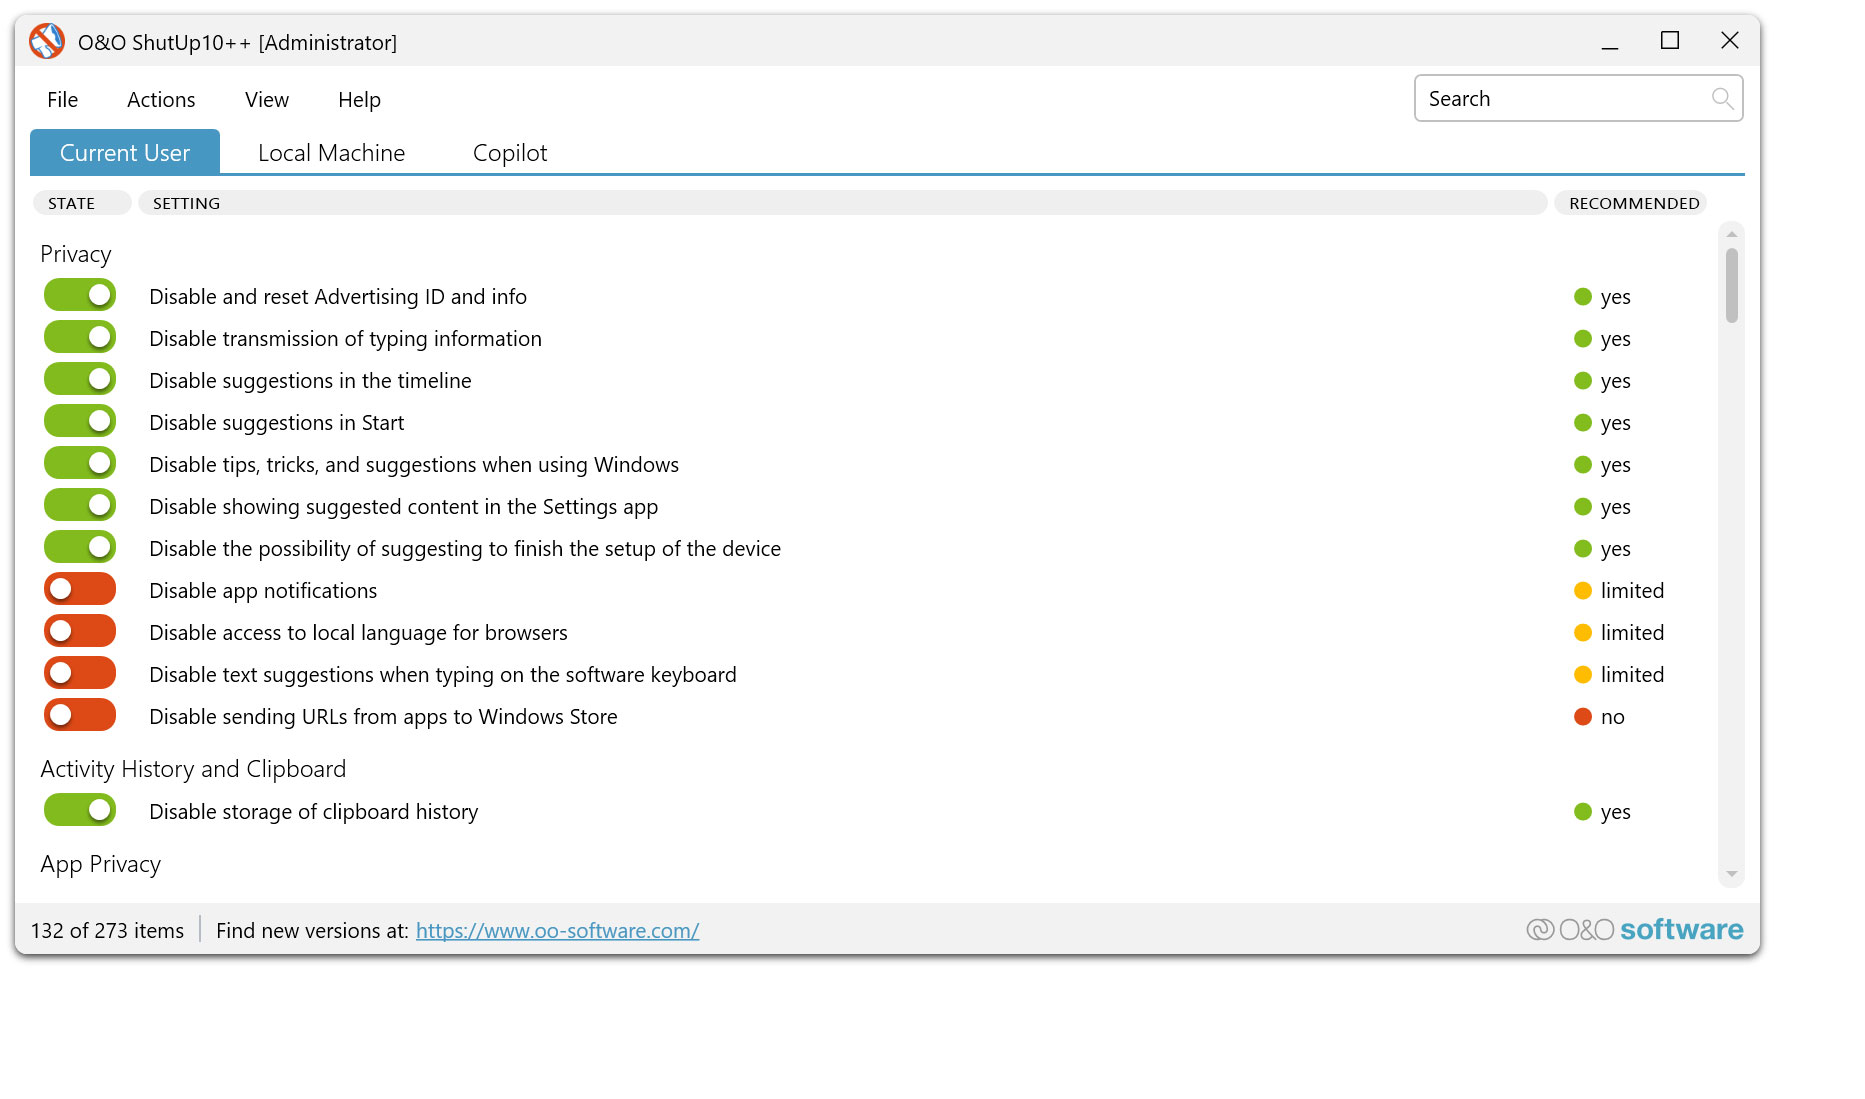The width and height of the screenshot is (1865, 1099).
Task: Open the Help menu
Action: pos(358,99)
